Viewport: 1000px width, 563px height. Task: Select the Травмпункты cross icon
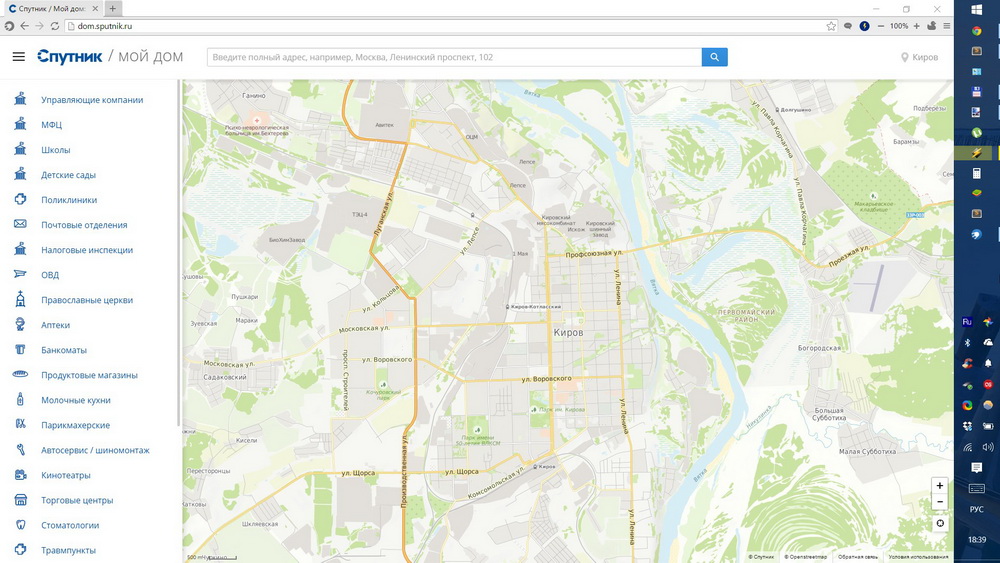point(20,549)
